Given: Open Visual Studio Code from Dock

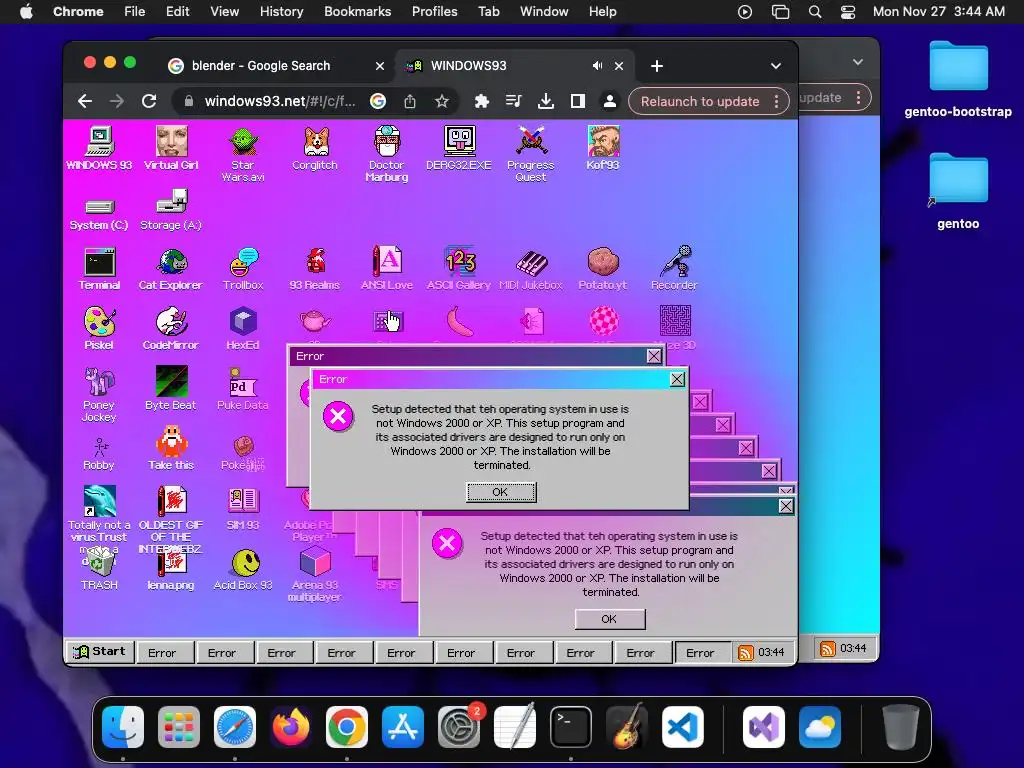Looking at the screenshot, I should tap(683, 726).
